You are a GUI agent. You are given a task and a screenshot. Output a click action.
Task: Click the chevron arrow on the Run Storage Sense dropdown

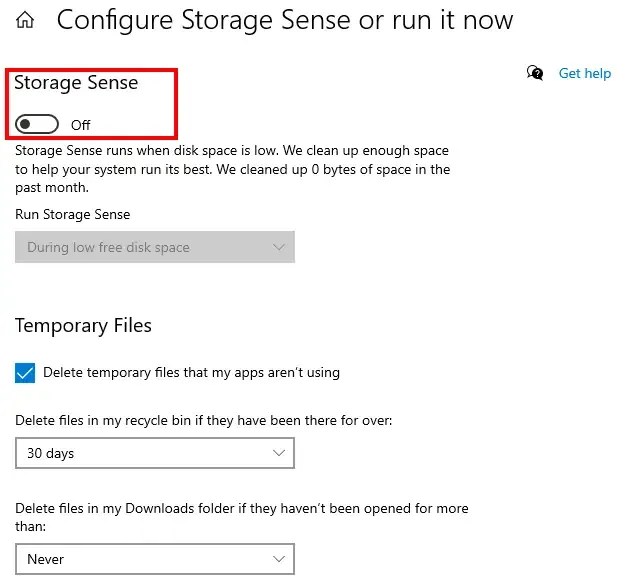point(278,247)
